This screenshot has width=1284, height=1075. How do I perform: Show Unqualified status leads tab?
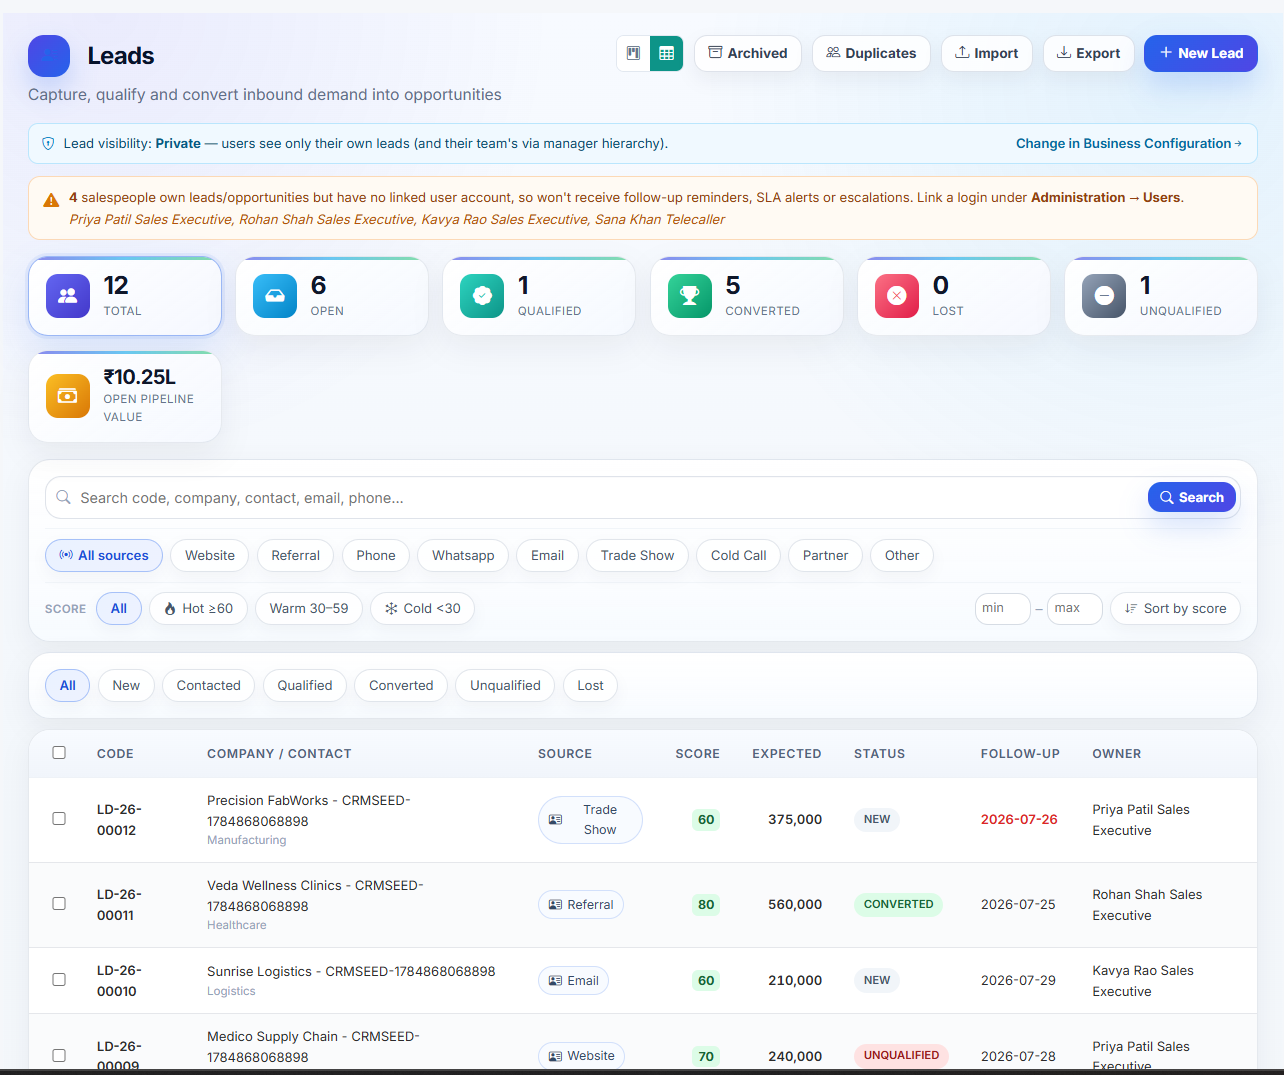(505, 685)
